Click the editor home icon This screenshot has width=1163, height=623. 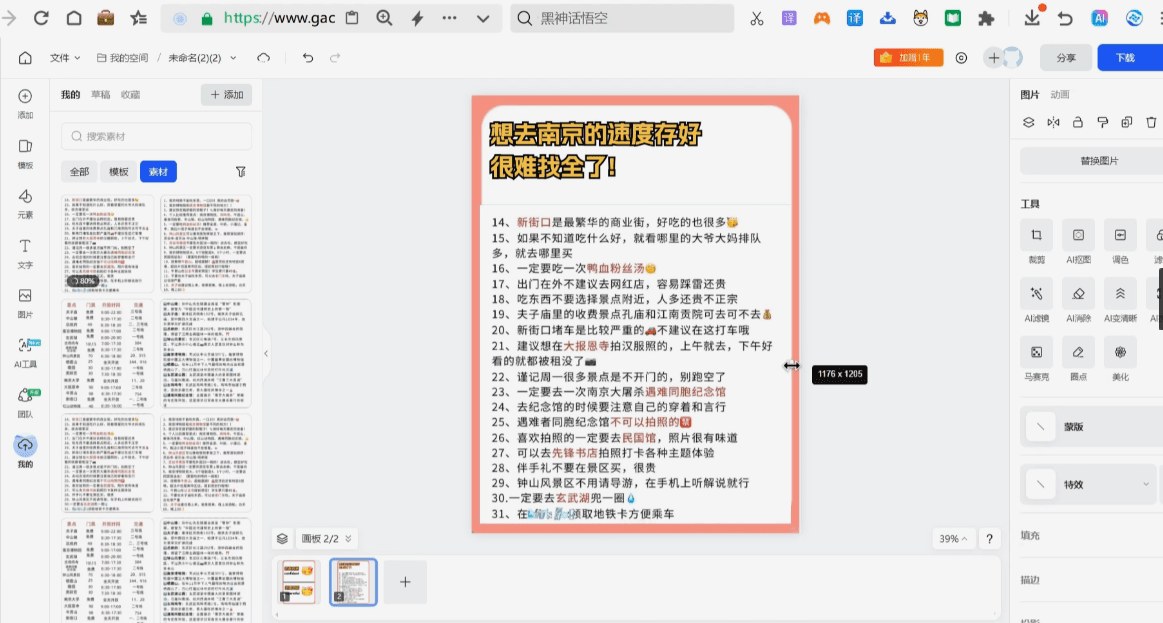25,58
